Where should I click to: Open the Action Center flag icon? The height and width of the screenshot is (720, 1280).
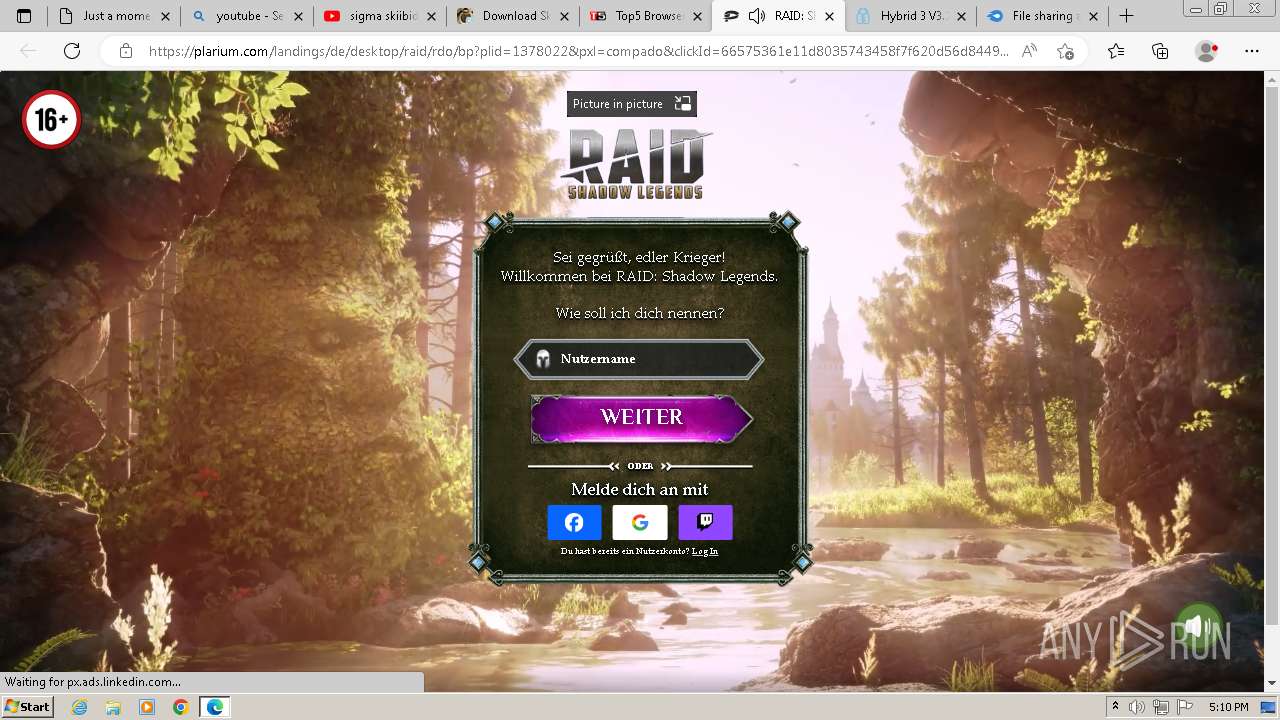[x=1185, y=707]
